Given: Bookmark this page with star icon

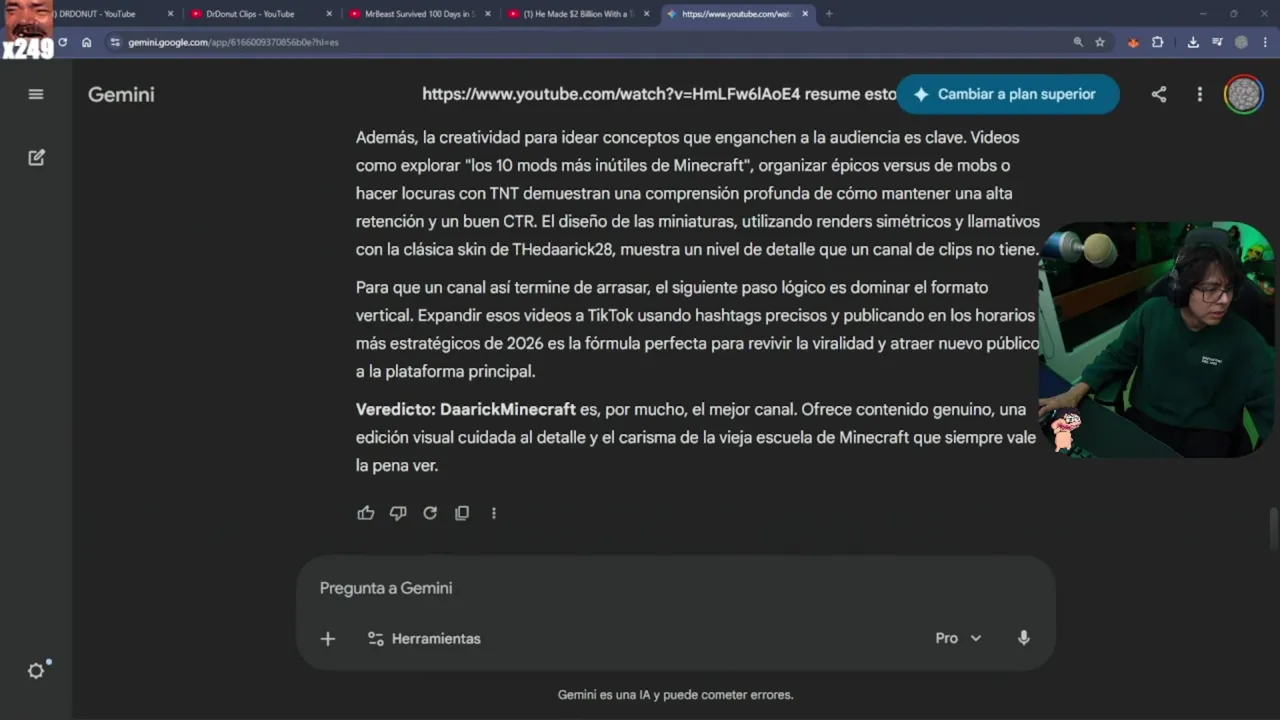Looking at the screenshot, I should pyautogui.click(x=1100, y=42).
